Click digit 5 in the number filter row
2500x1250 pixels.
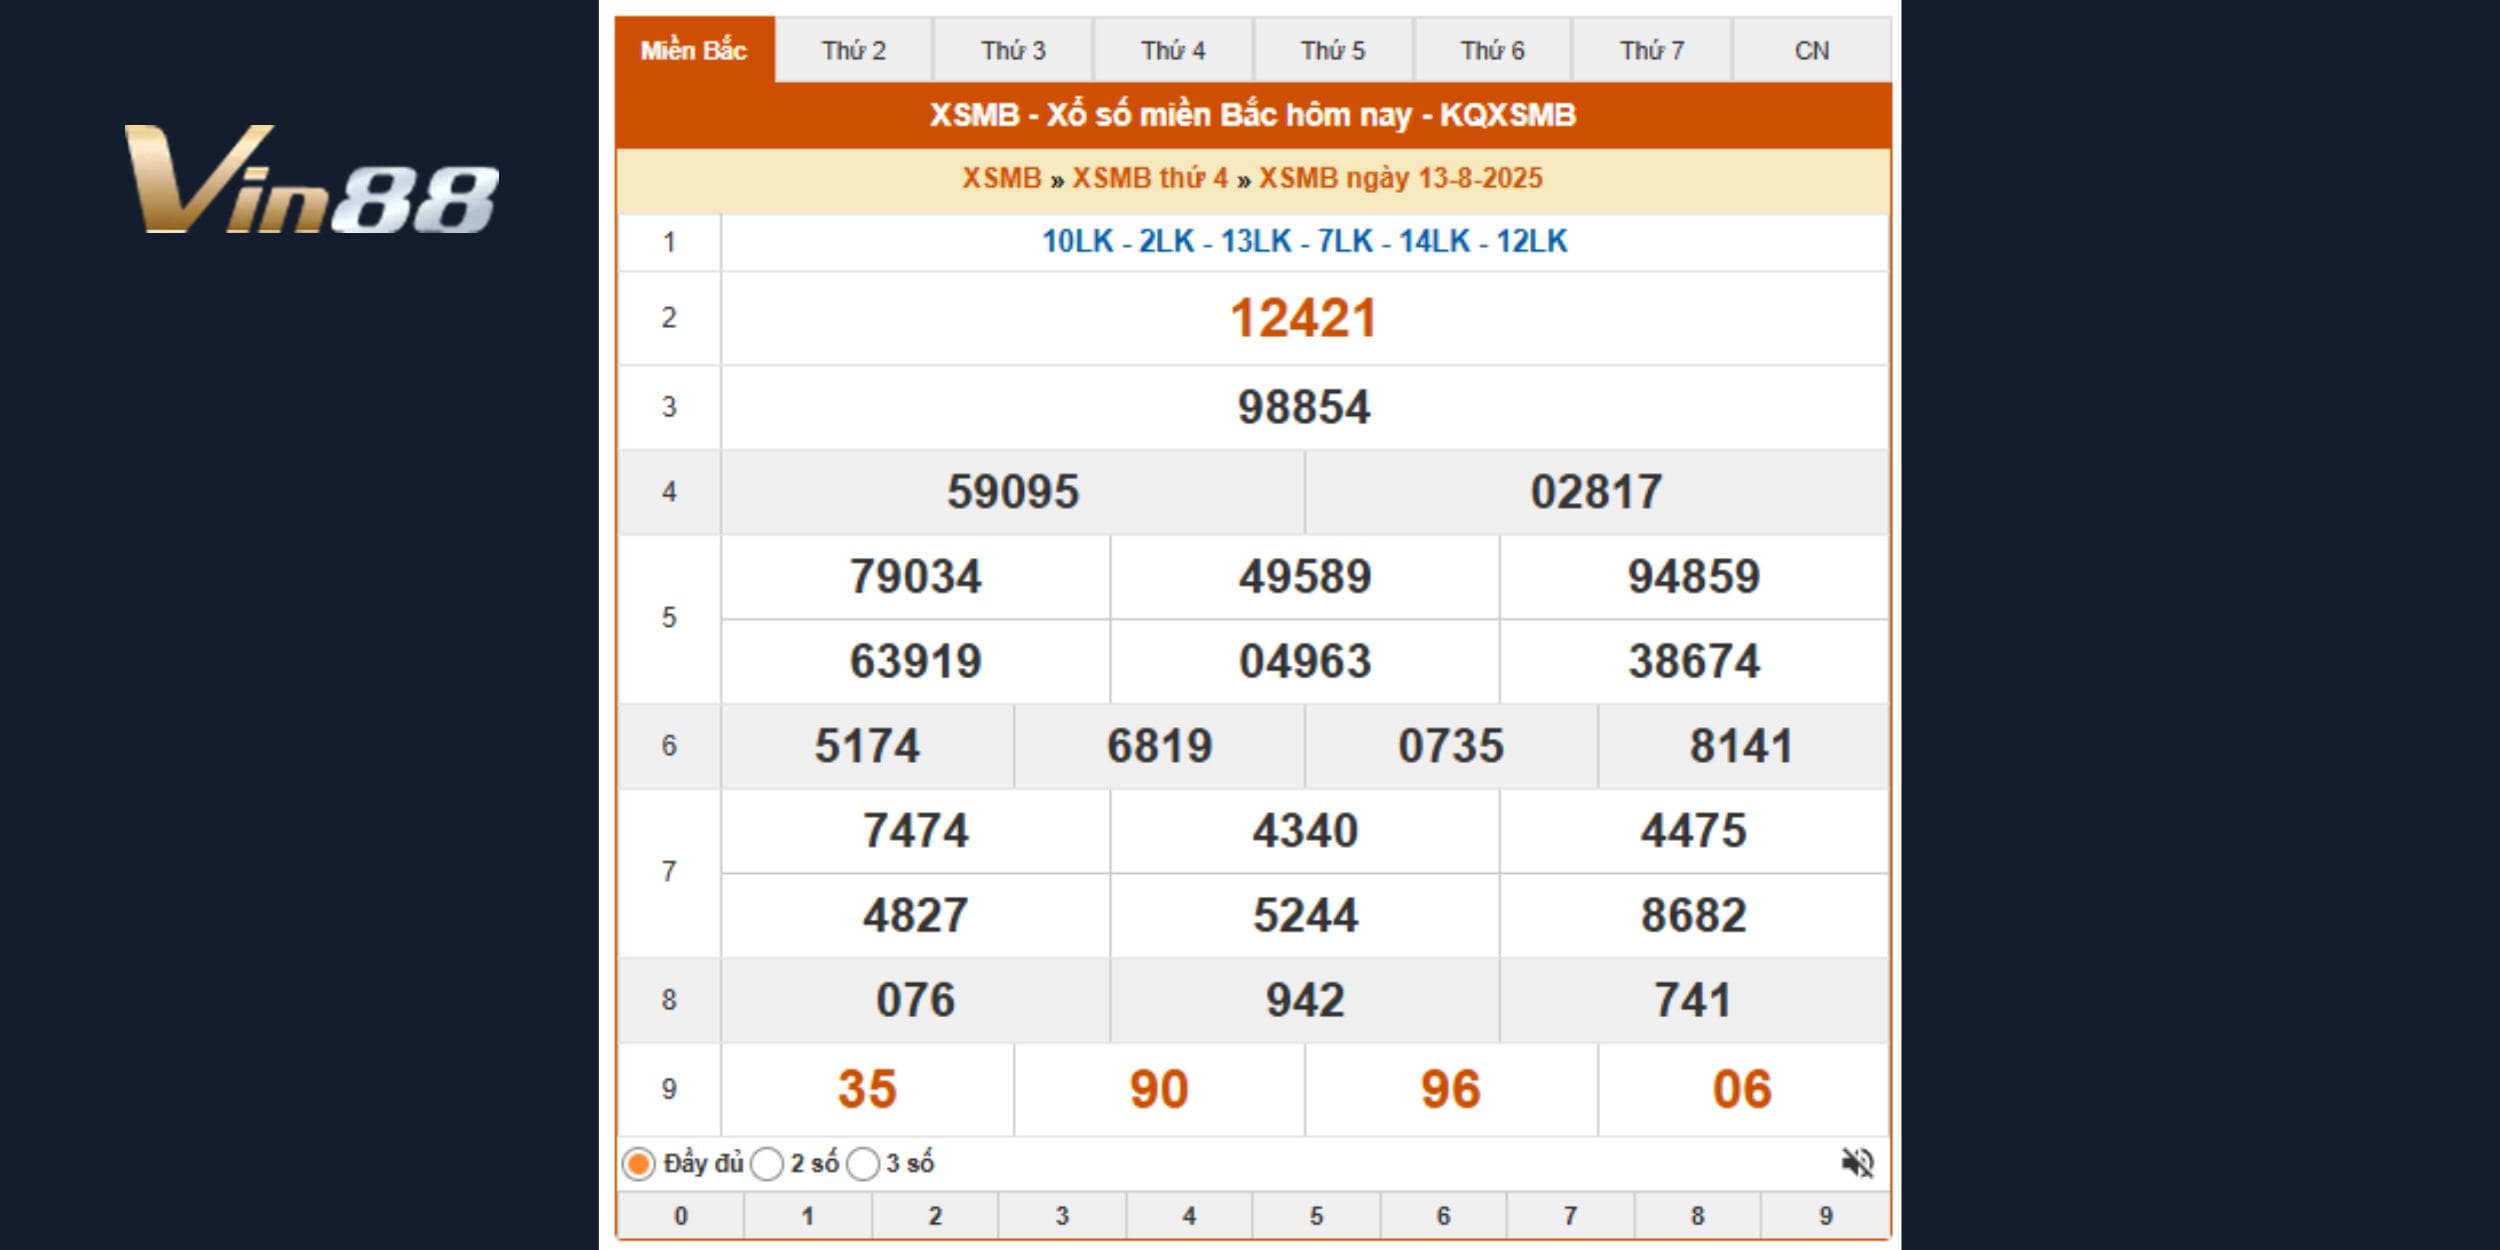(1316, 1216)
